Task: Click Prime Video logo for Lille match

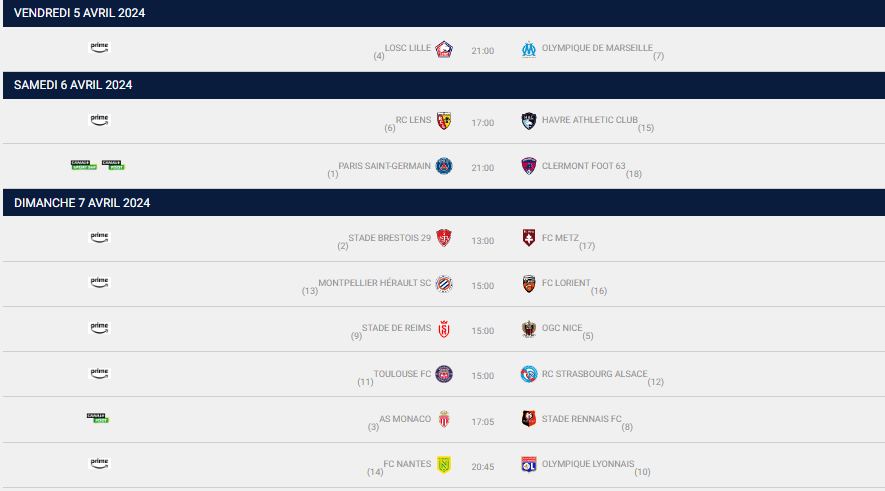Action: point(99,47)
